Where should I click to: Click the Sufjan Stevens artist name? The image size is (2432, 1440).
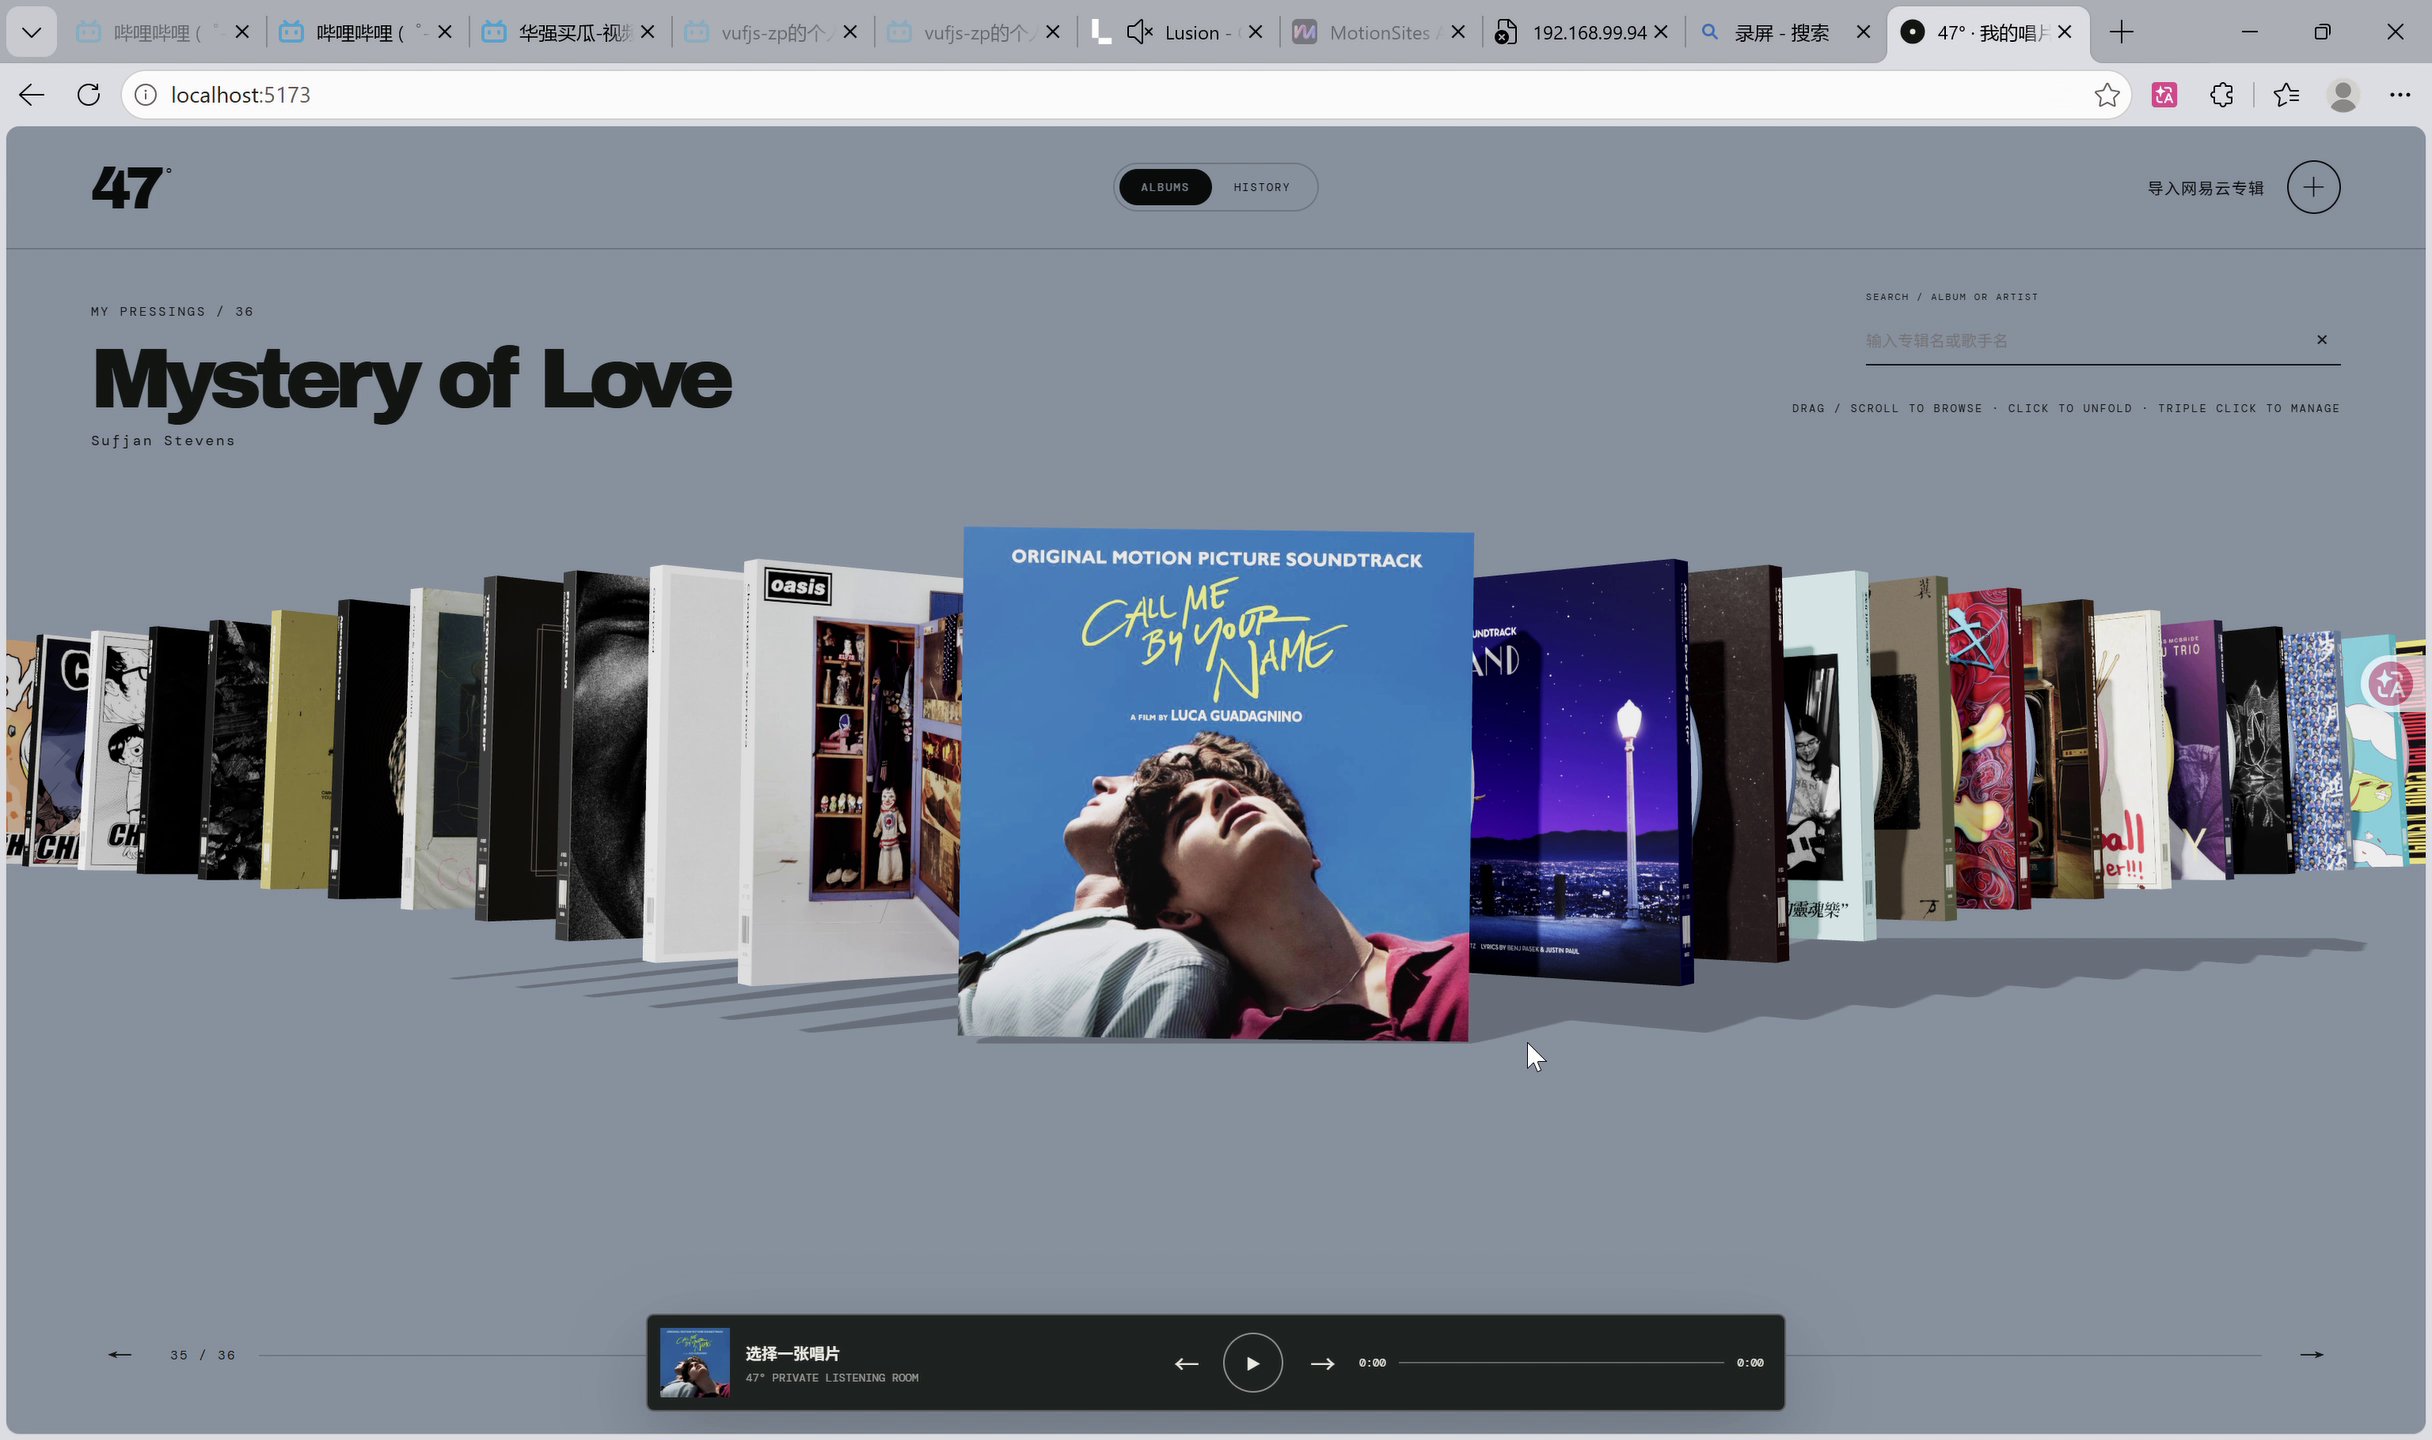[163, 441]
